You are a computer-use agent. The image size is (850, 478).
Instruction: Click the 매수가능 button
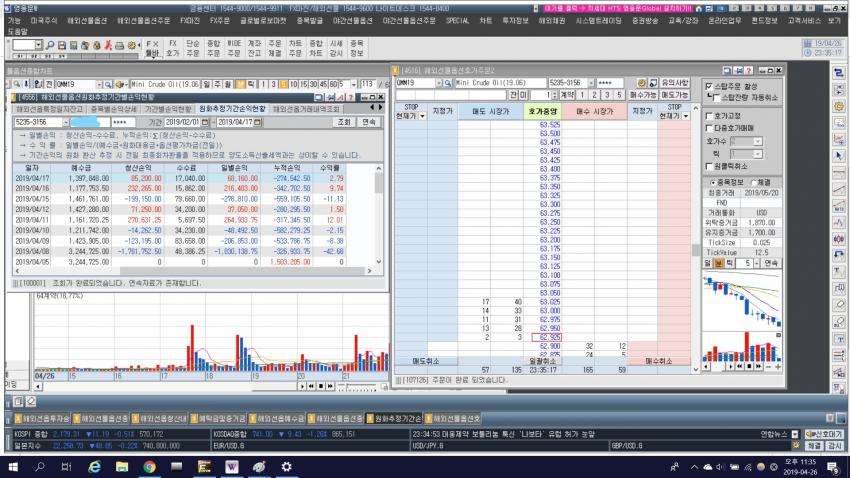tap(643, 95)
